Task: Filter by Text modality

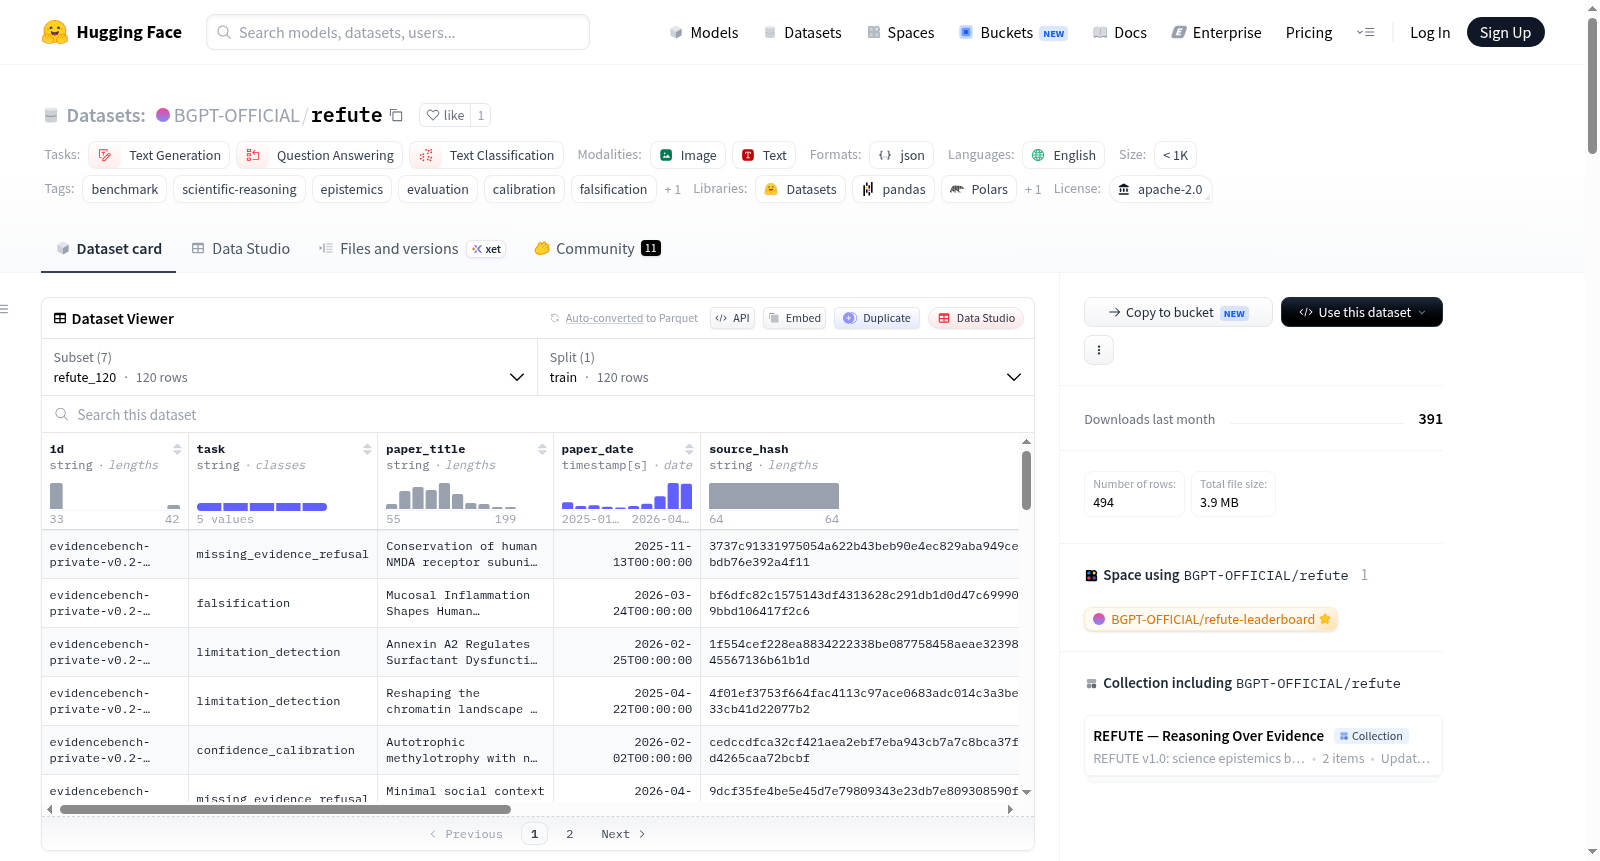Action: pos(764,155)
